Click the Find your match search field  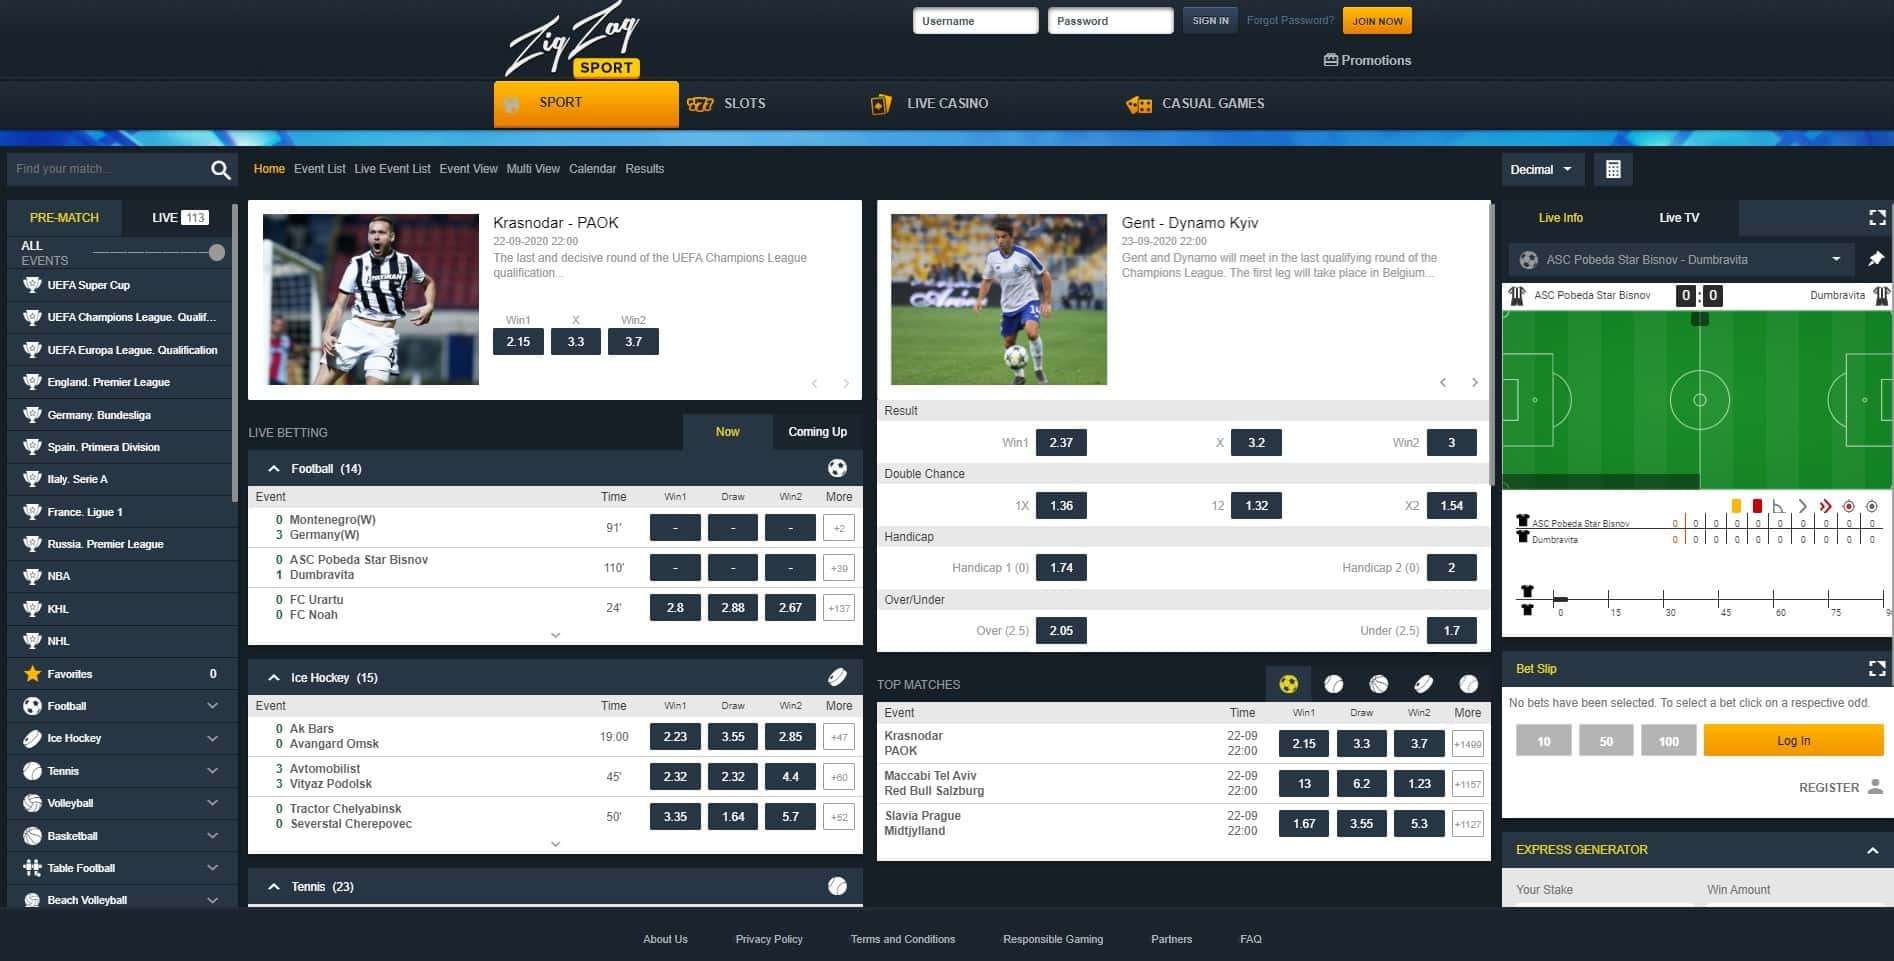(x=108, y=169)
